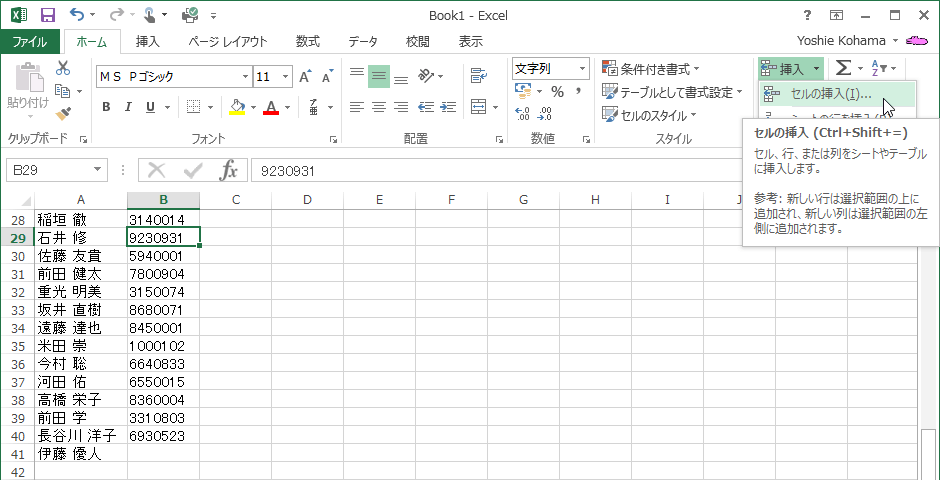Image resolution: width=940 pixels, height=480 pixels.
Task: Decrease the indent
Action: coord(426,107)
